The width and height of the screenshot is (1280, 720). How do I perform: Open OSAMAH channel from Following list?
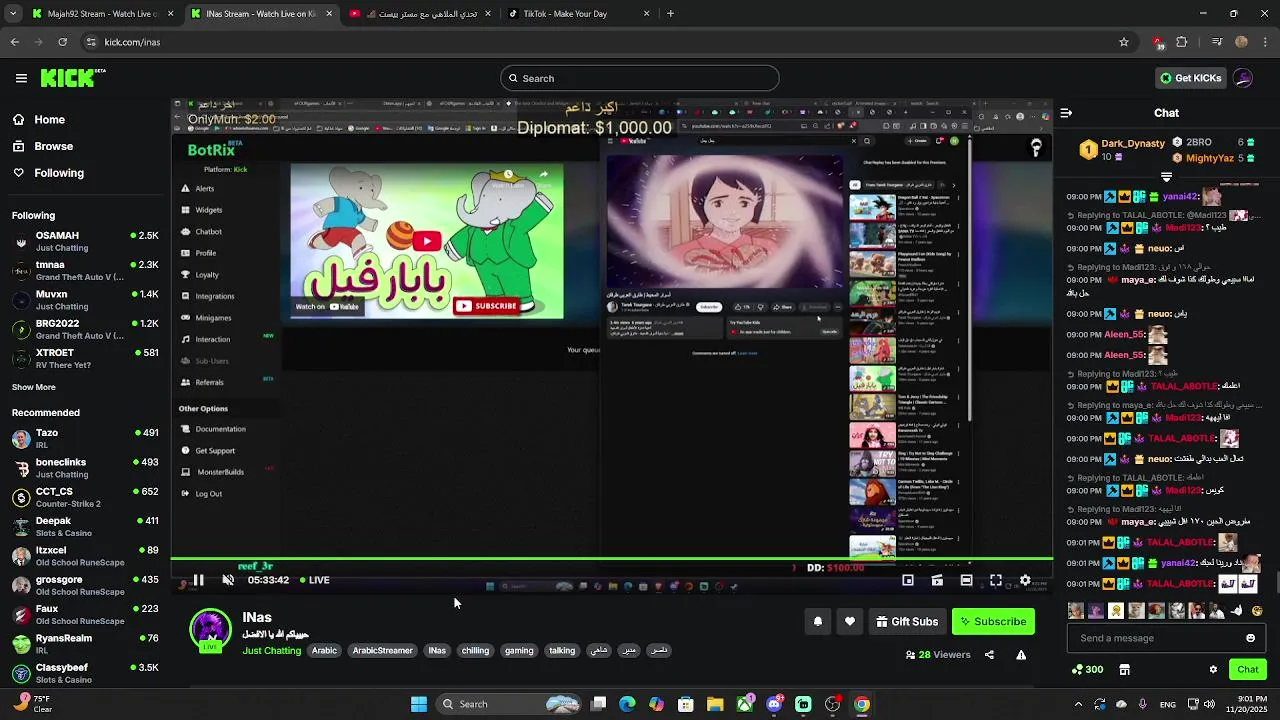pyautogui.click(x=85, y=241)
